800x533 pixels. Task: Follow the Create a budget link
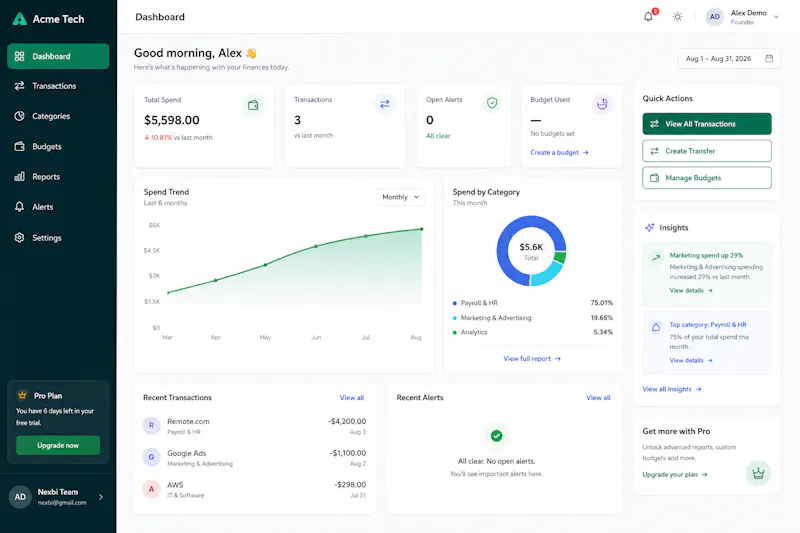click(559, 153)
